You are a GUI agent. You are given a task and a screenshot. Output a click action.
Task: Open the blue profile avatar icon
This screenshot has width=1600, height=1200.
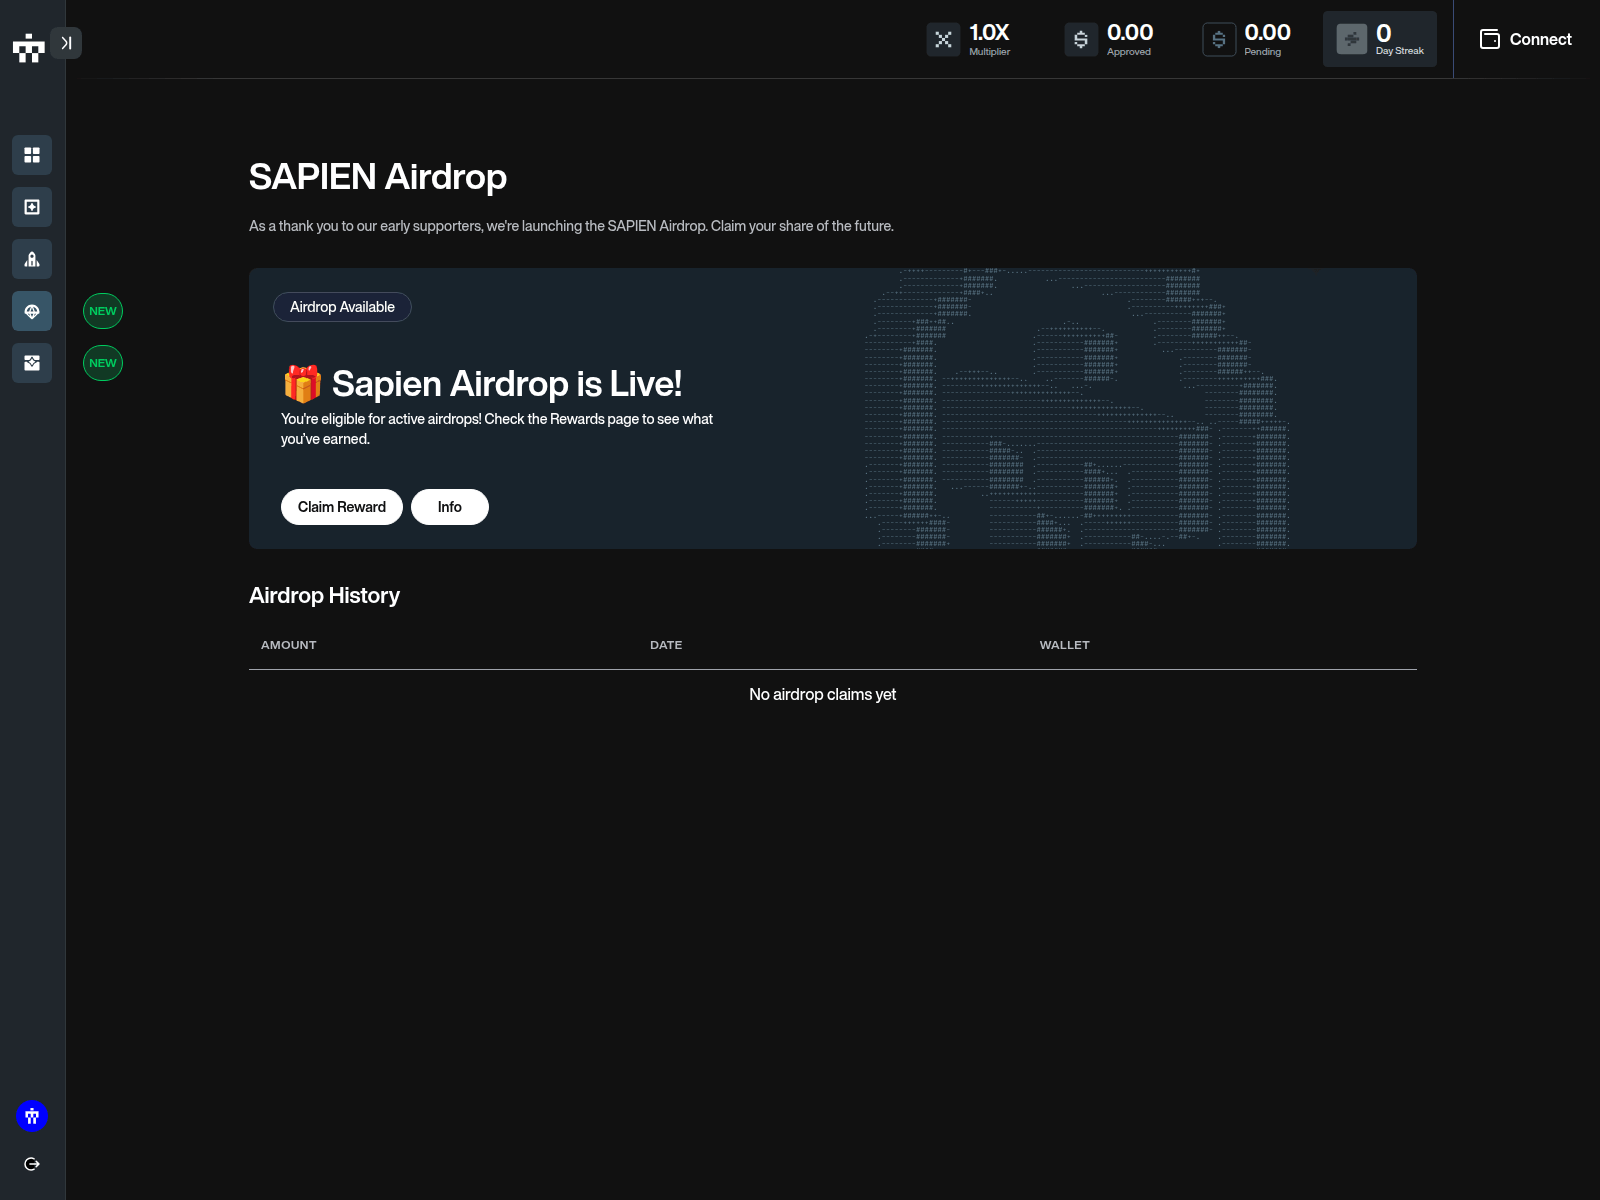32,1116
